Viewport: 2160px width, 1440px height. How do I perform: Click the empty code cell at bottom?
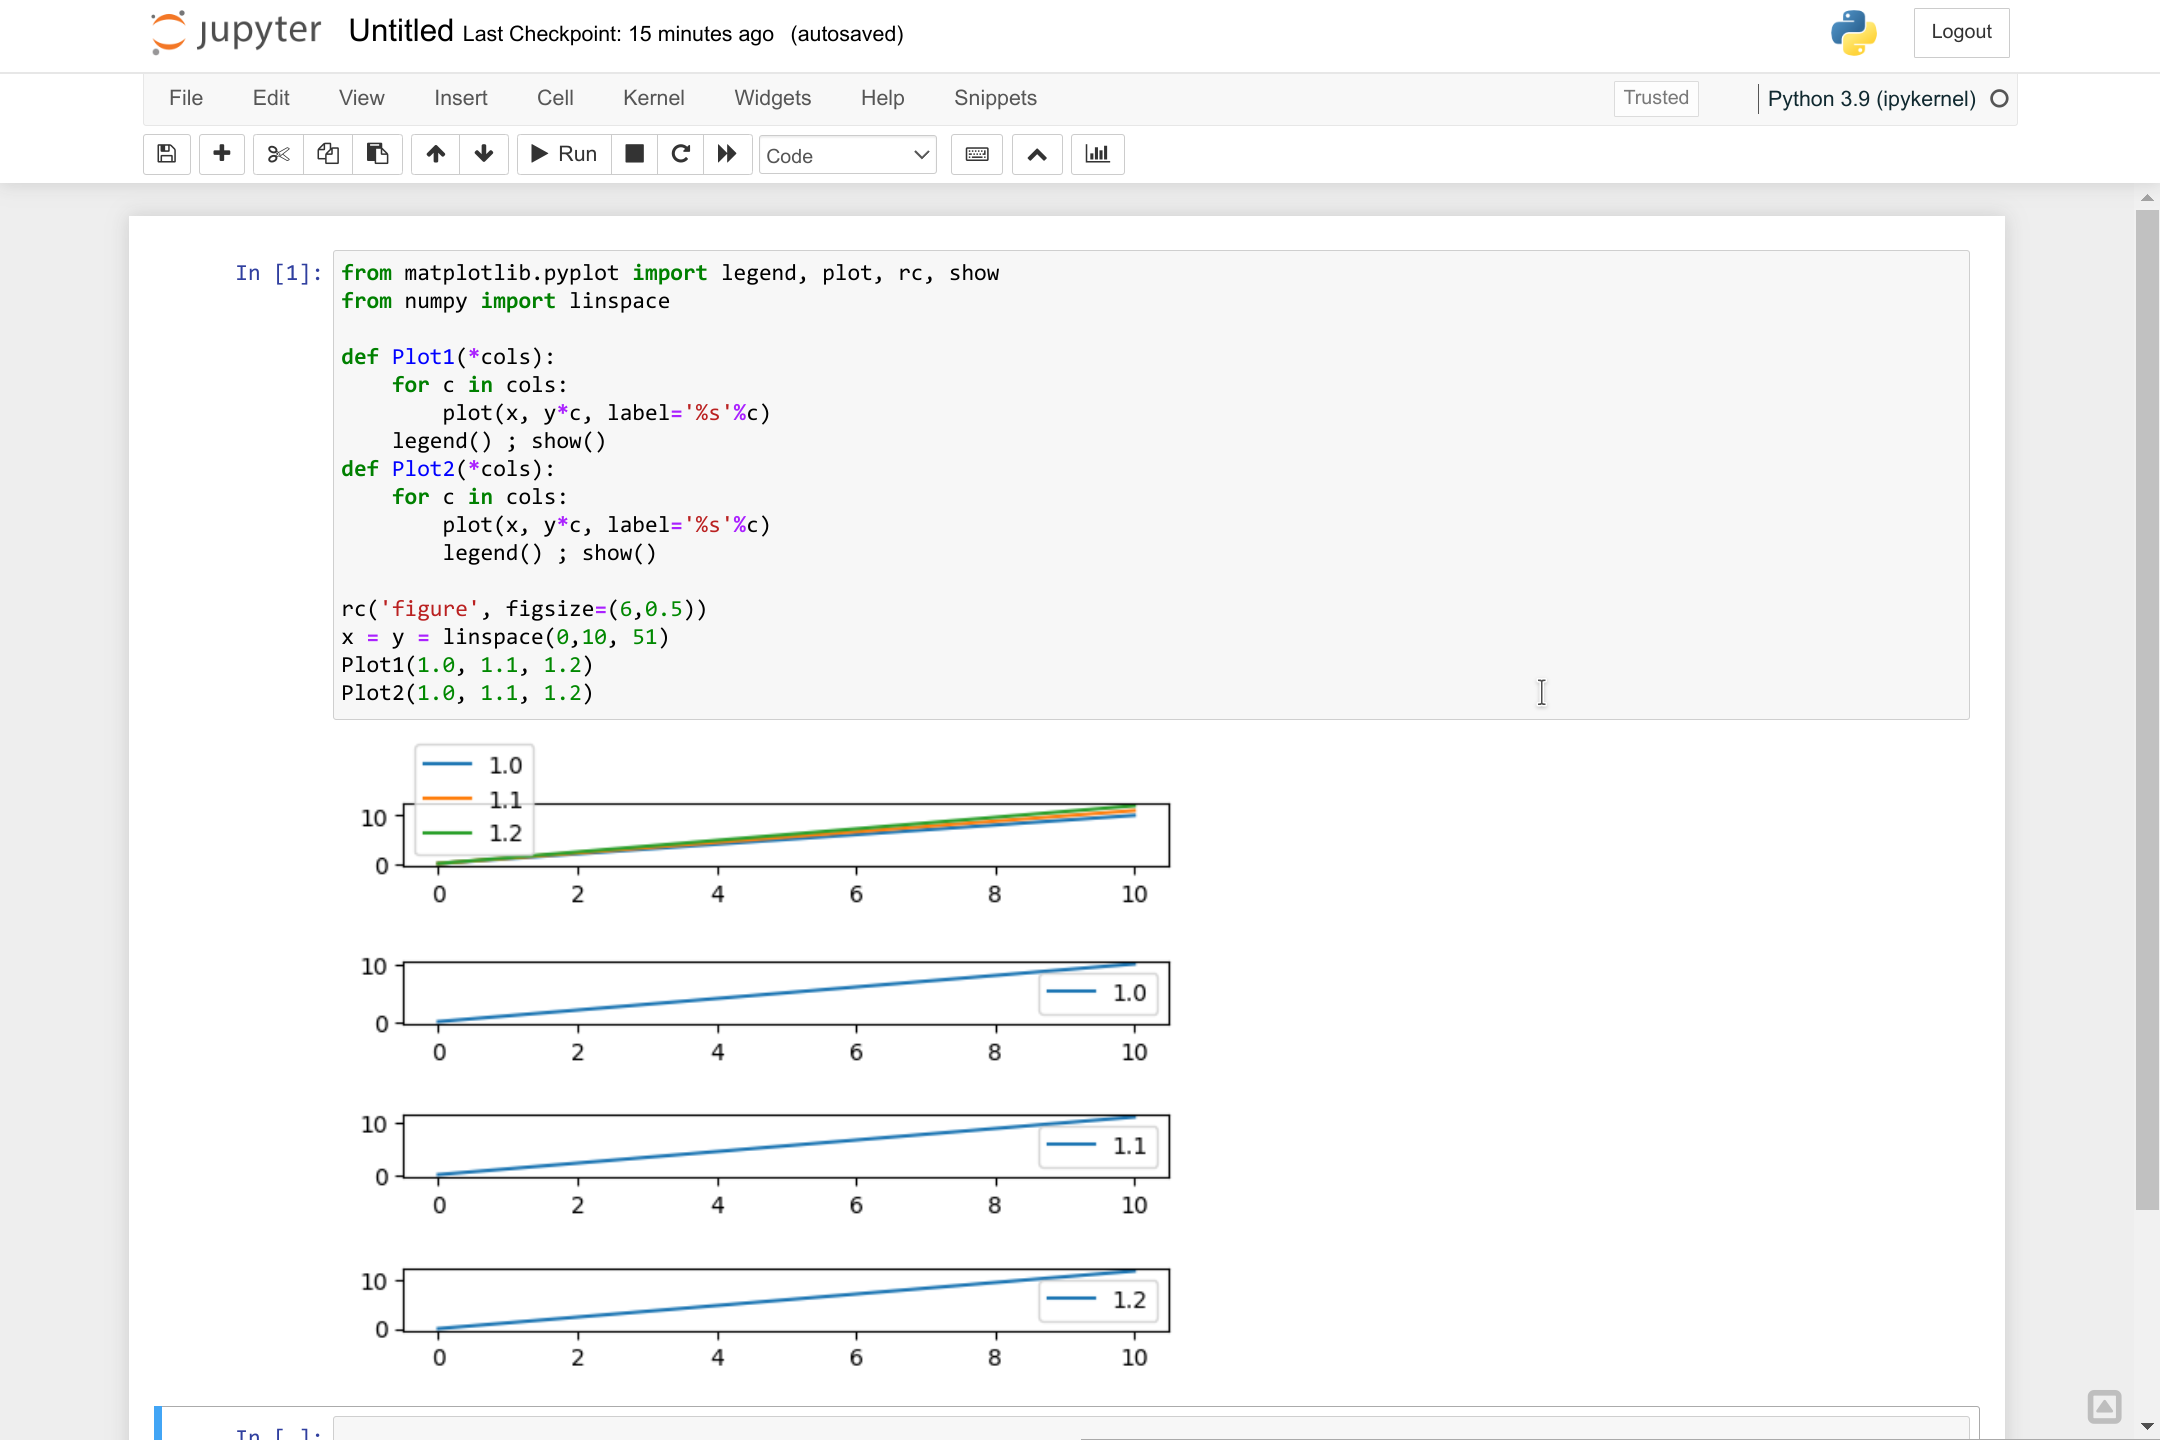click(x=1151, y=1428)
